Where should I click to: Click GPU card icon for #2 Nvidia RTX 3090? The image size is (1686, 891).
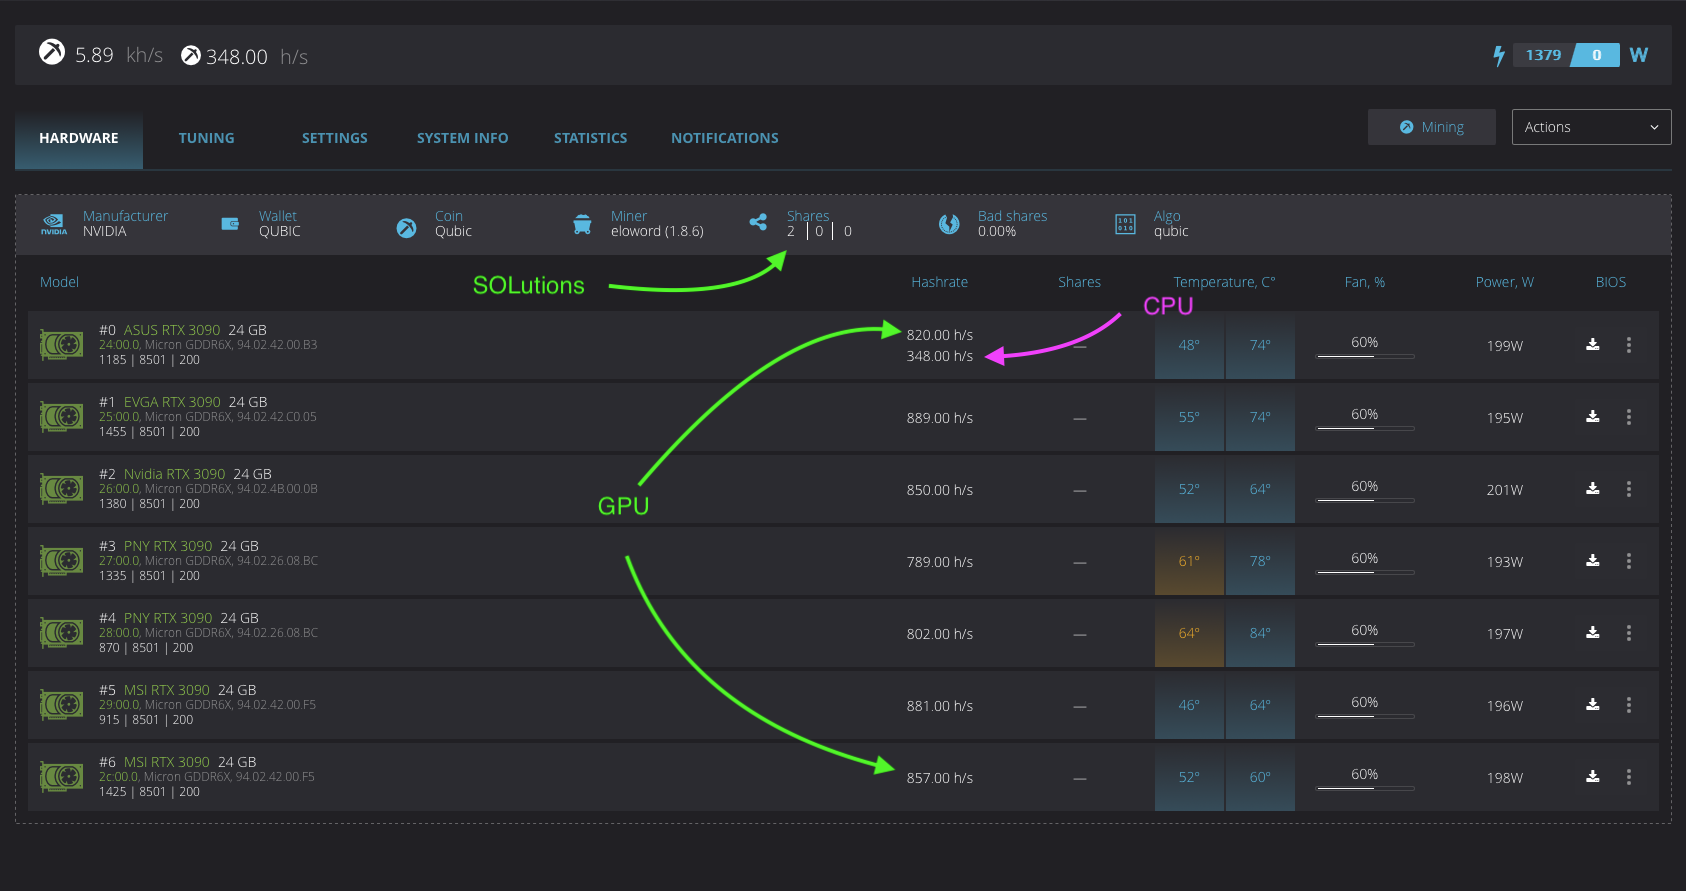pos(61,489)
